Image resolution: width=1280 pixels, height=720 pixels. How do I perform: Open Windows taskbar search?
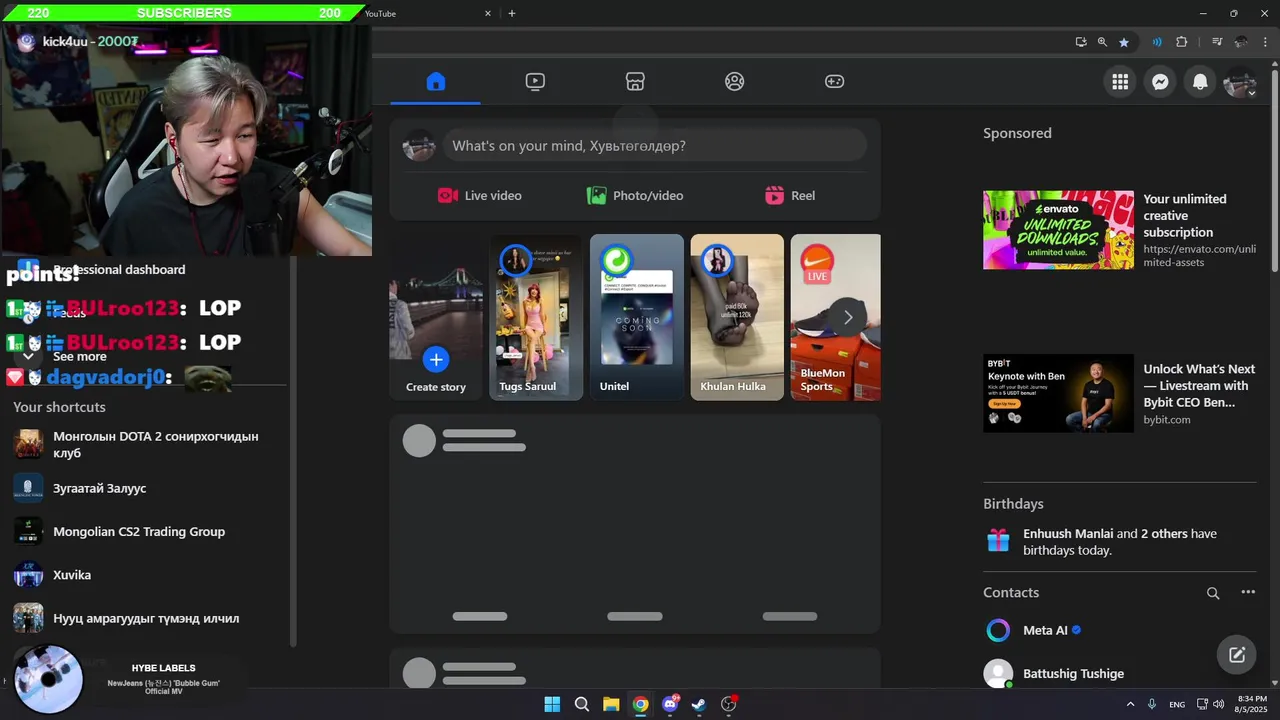coord(582,704)
